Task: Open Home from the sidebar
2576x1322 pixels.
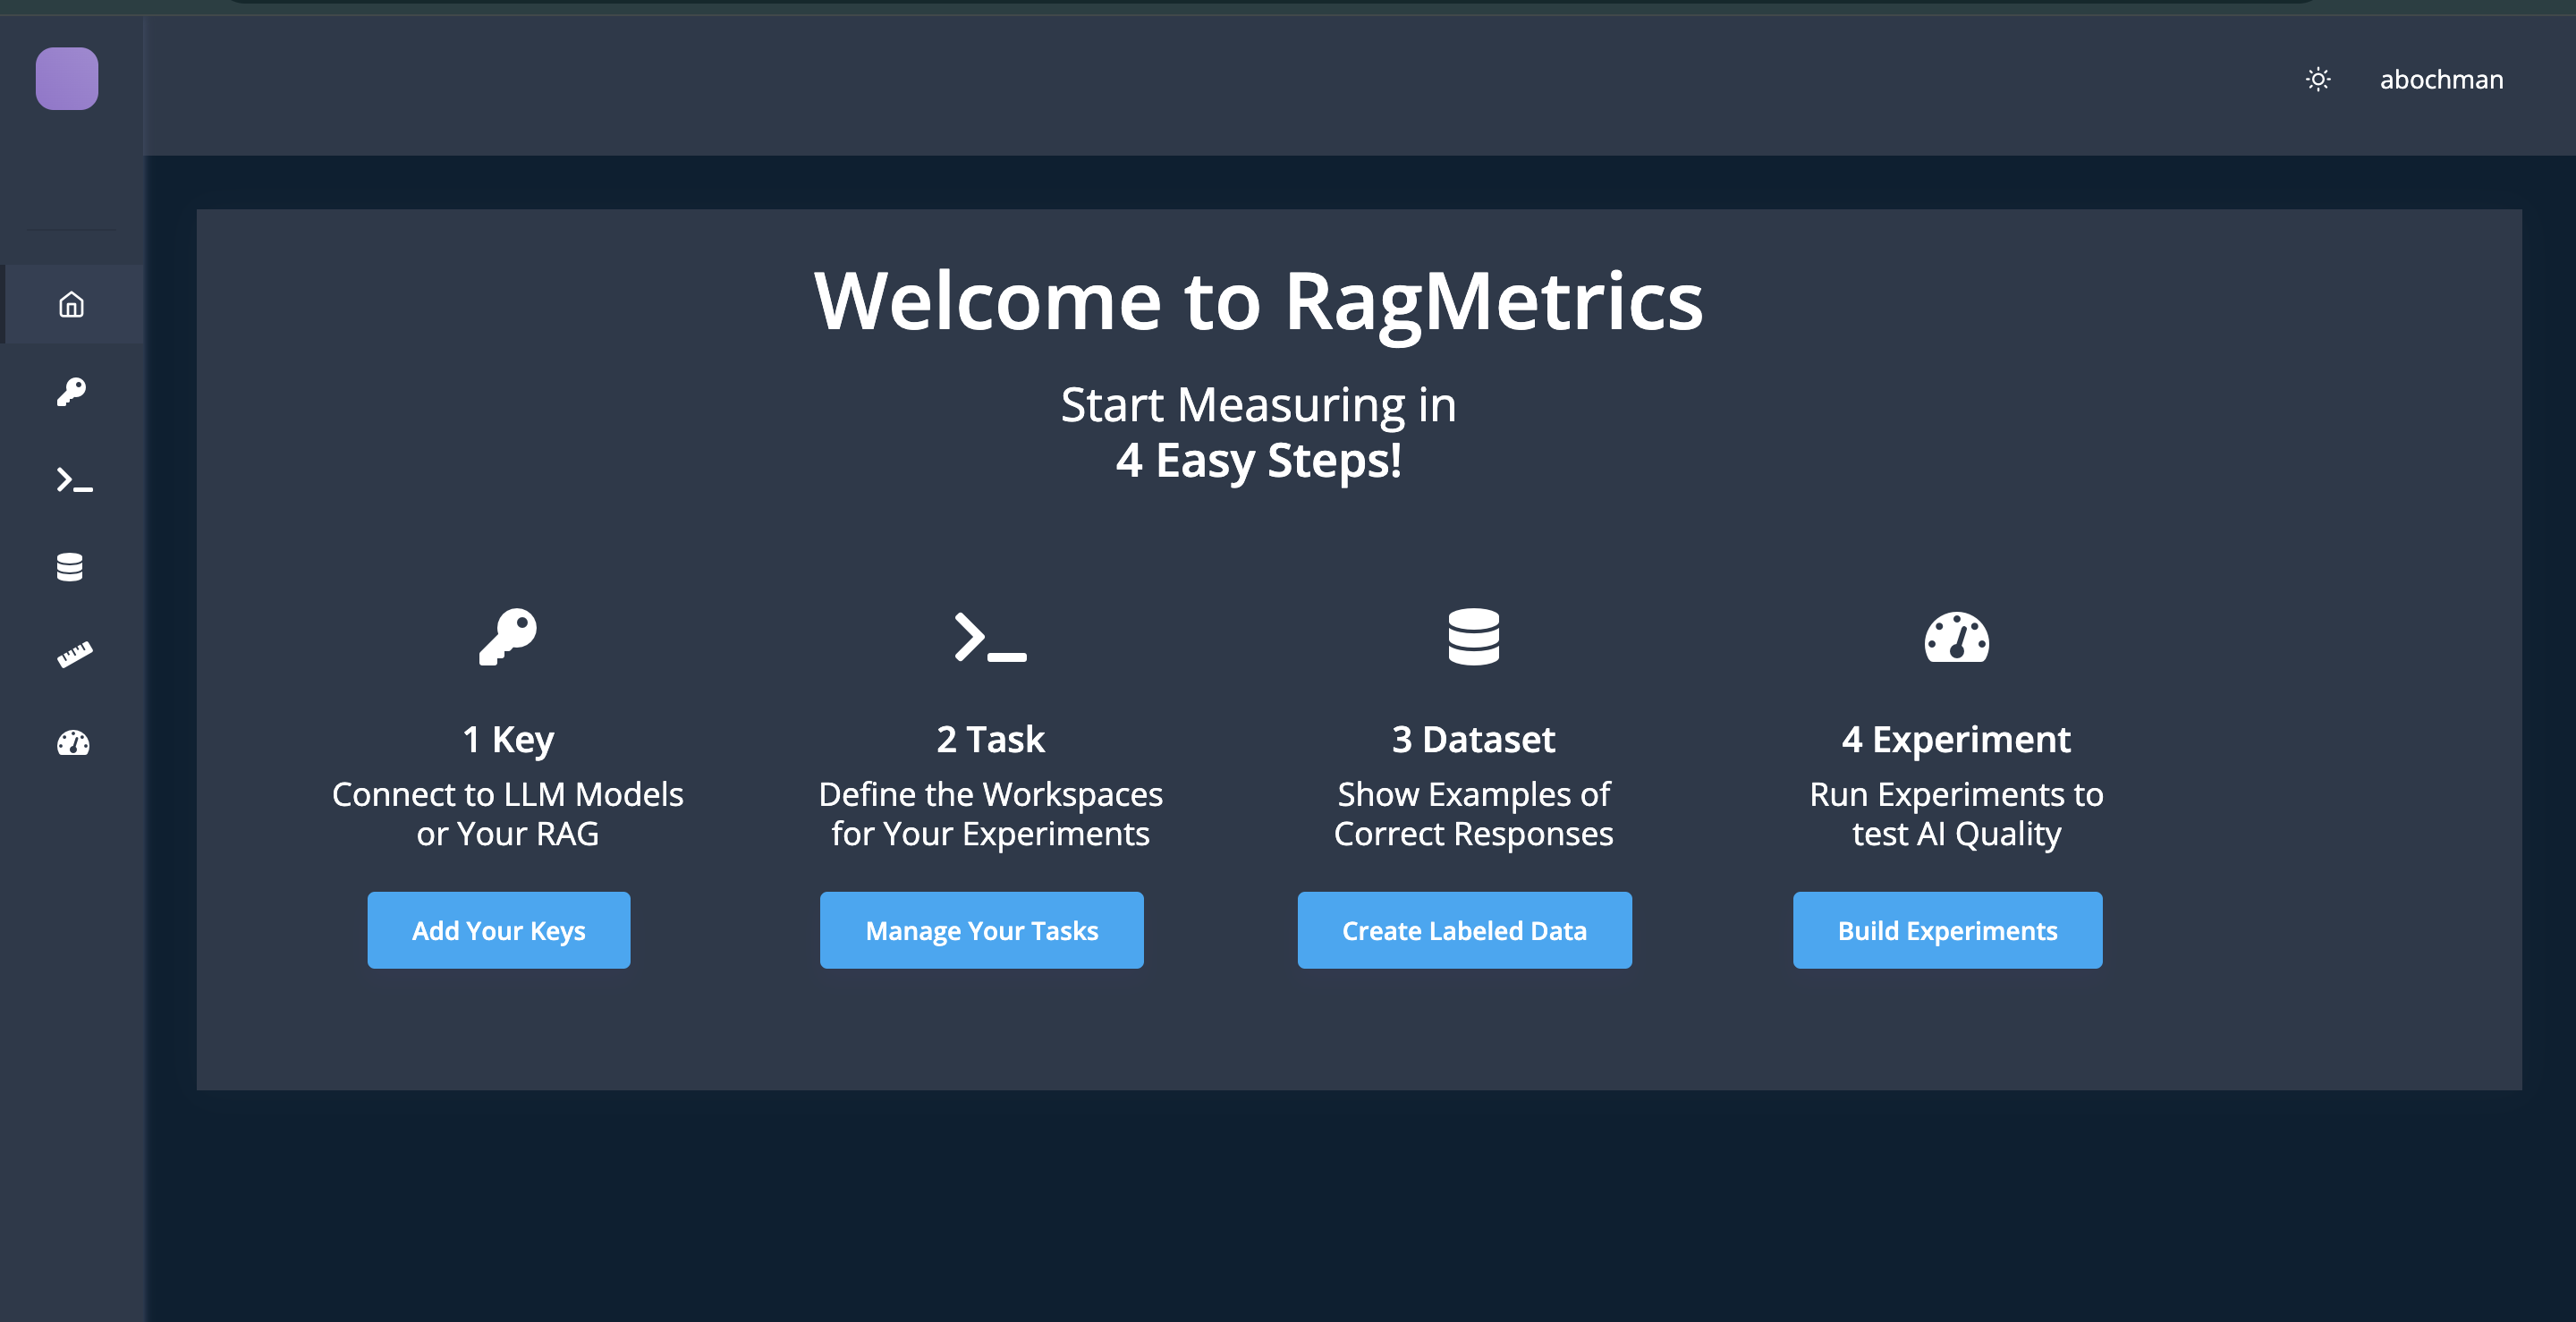Action: click(x=71, y=304)
